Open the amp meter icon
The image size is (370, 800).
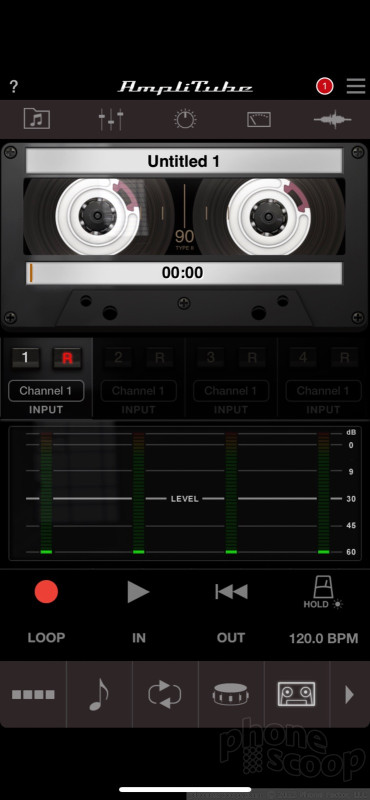coord(259,119)
